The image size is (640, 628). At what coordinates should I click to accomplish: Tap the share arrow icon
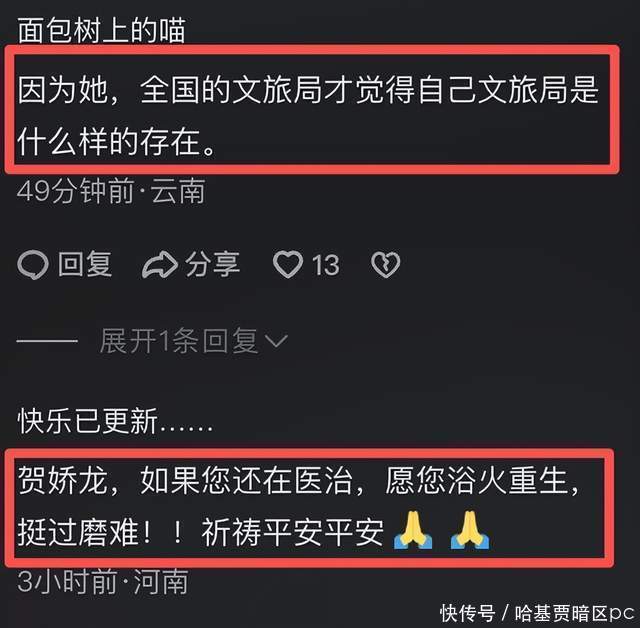160,265
